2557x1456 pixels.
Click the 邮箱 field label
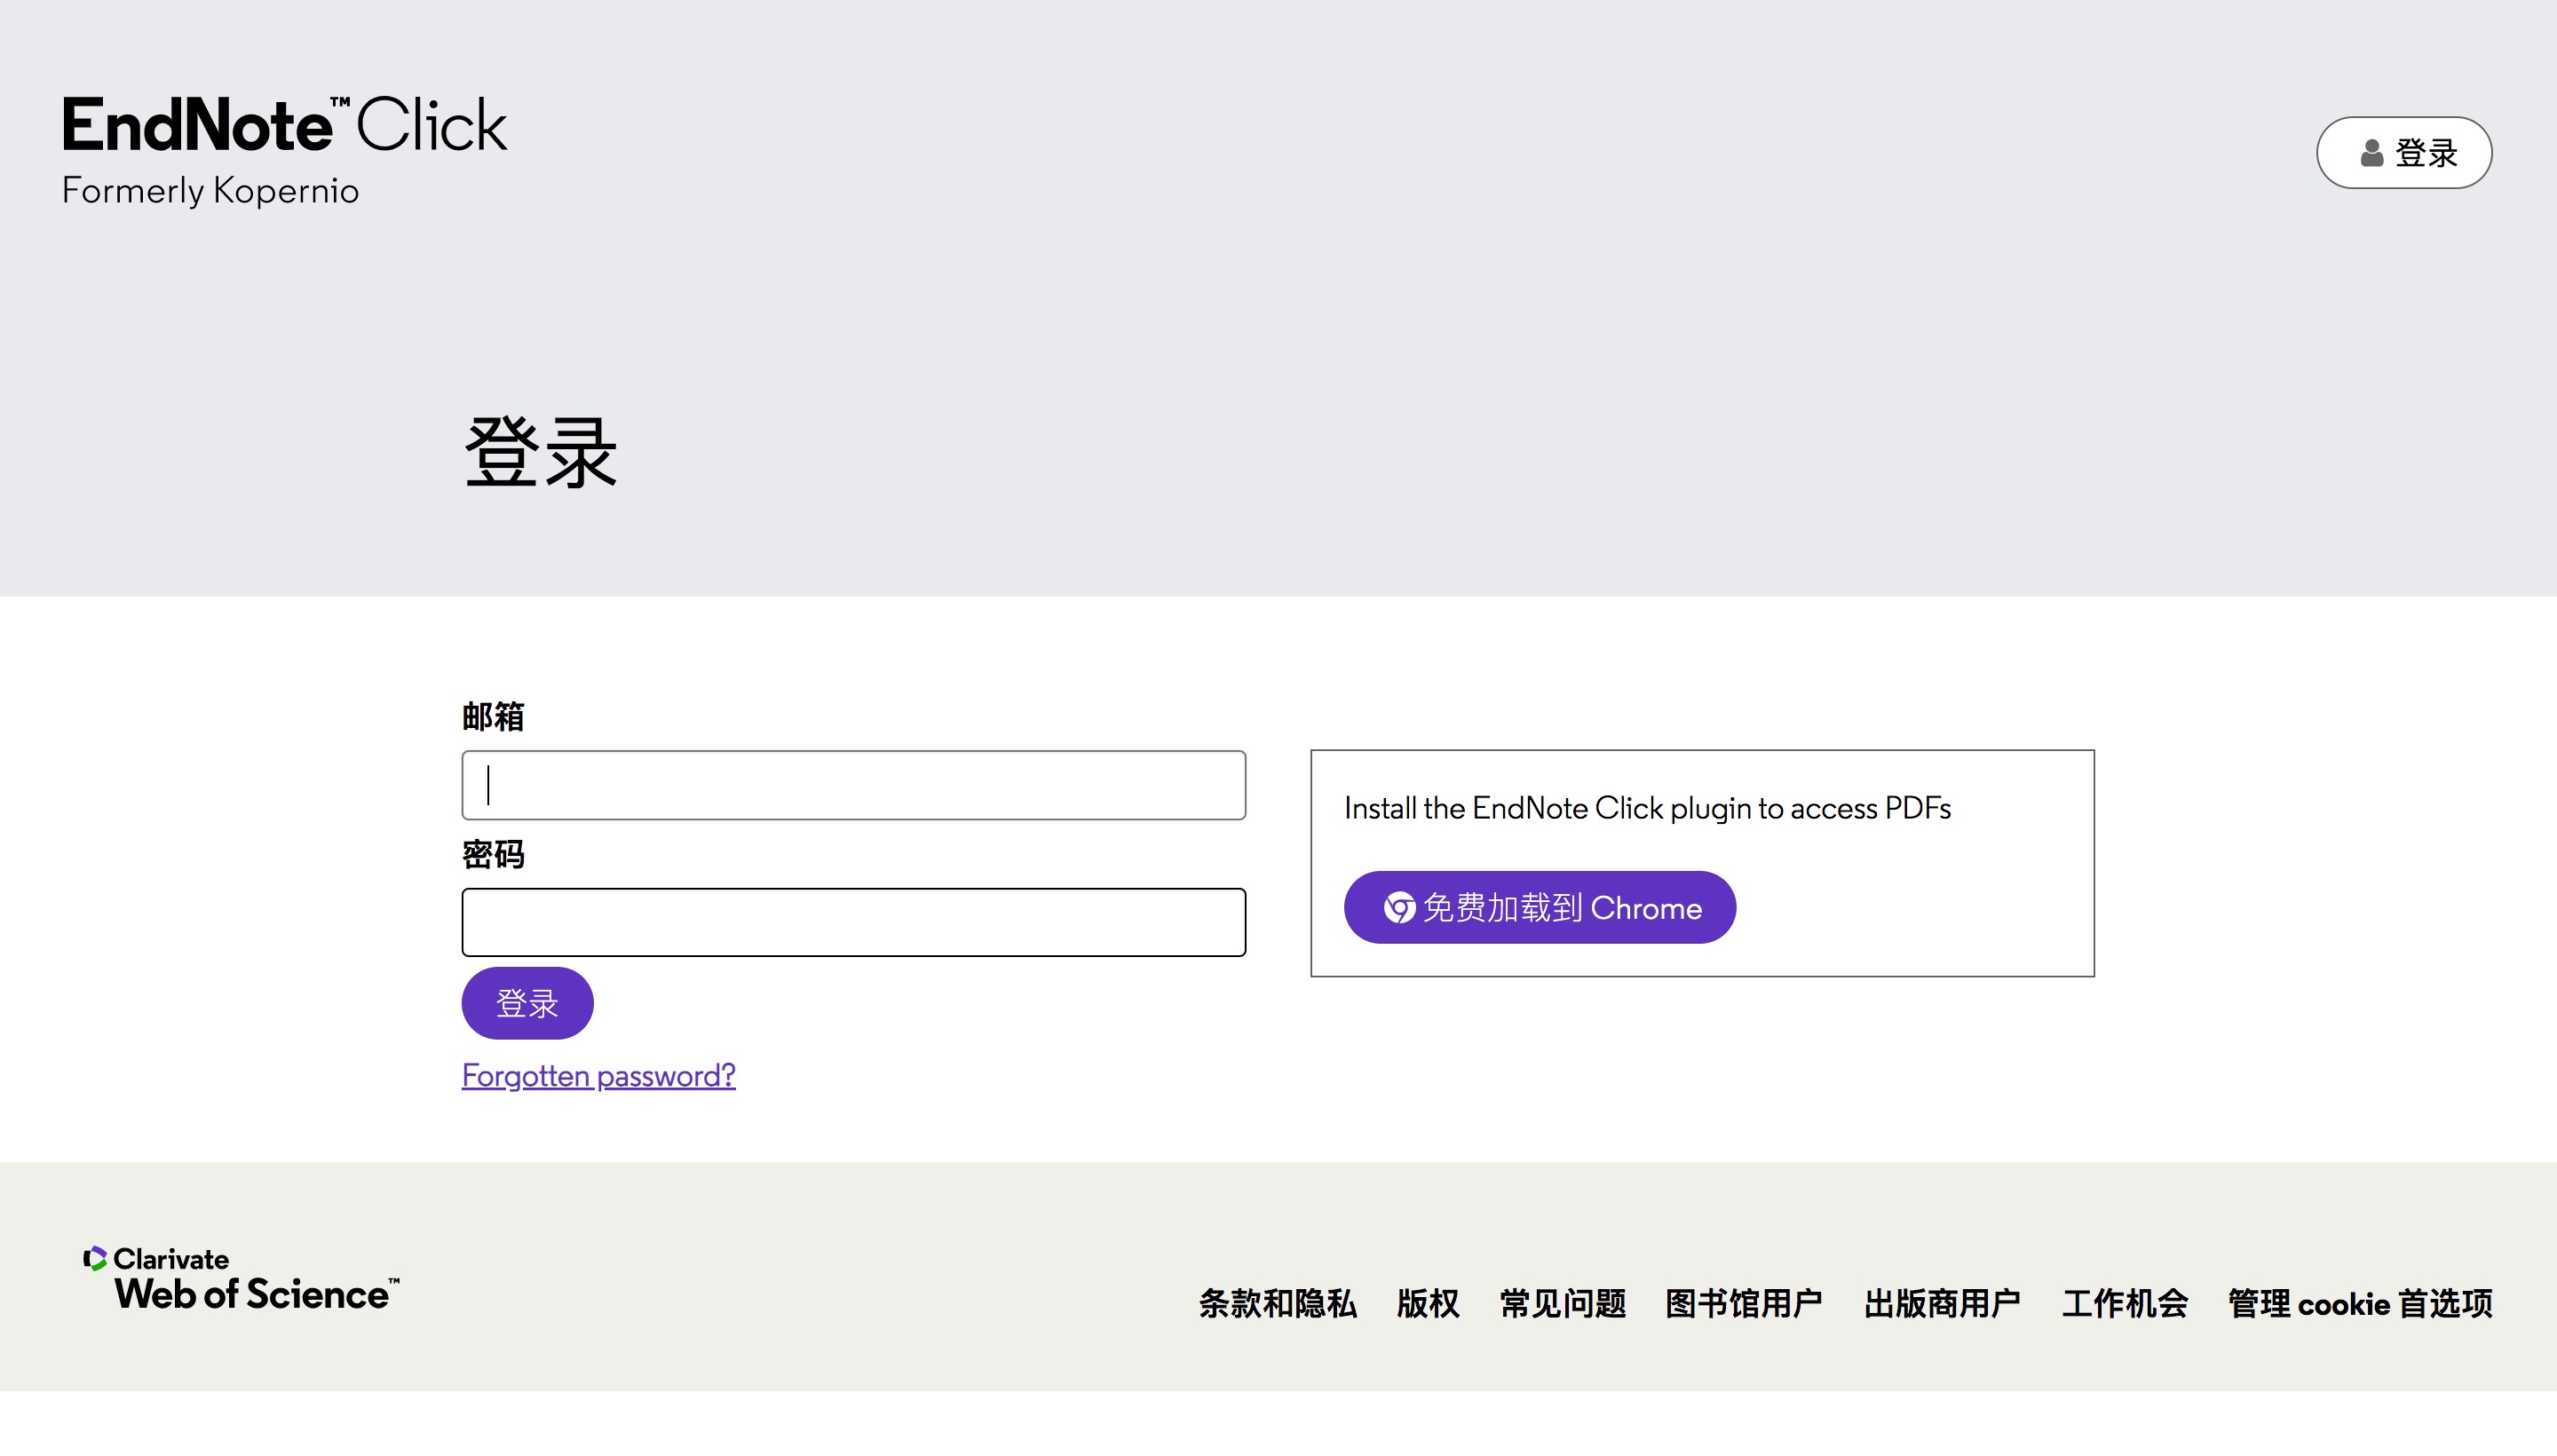493,716
